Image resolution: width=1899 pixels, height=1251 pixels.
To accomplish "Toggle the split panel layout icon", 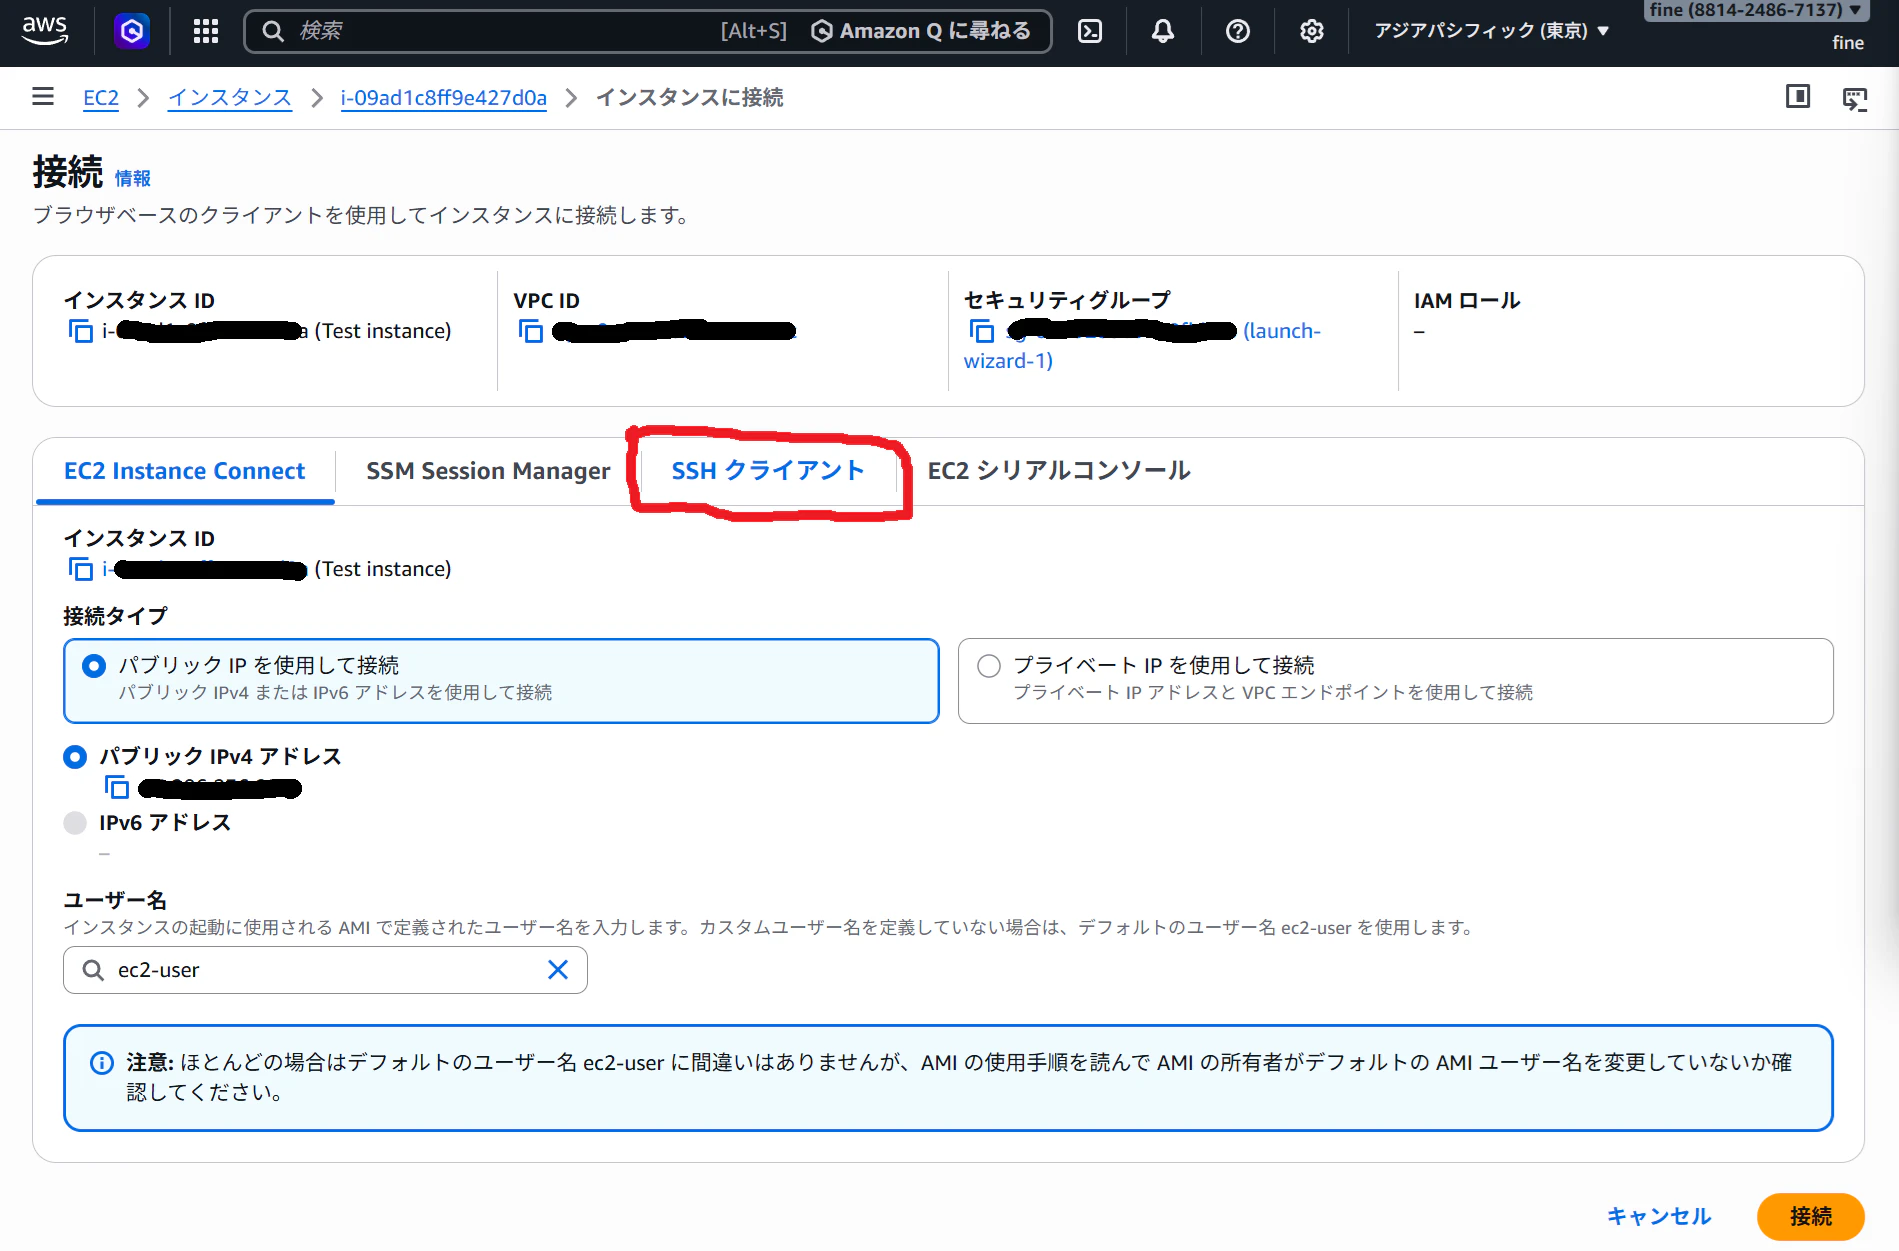I will pos(1798,96).
